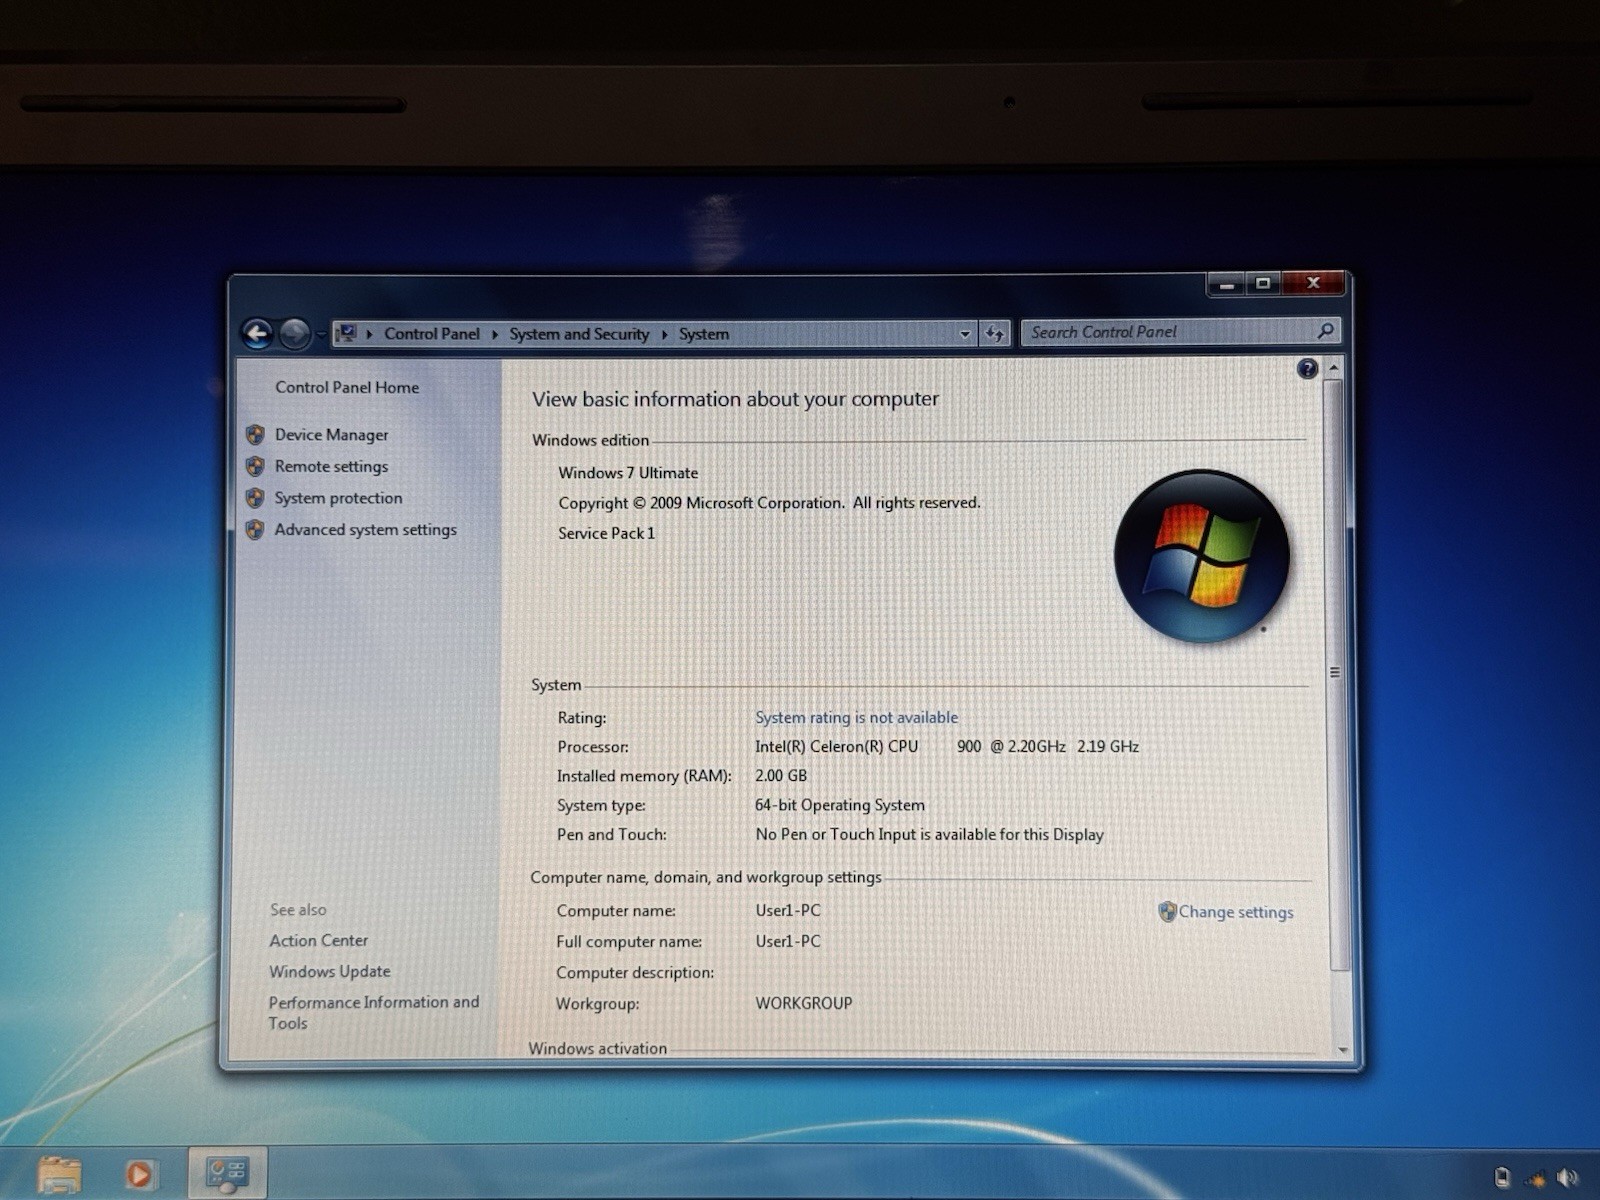Open Remote settings
This screenshot has height=1200, width=1600.
tap(331, 466)
